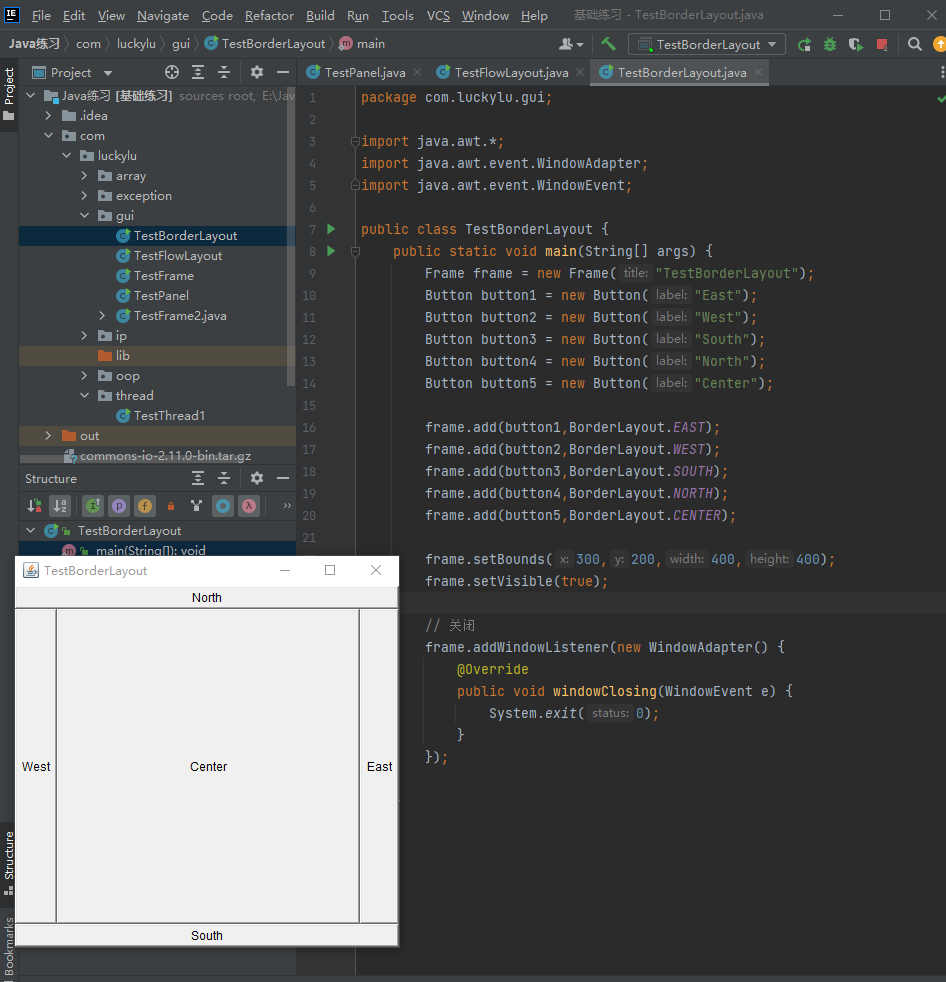
Task: Click the Debug bug icon in toolbar
Action: pos(830,44)
